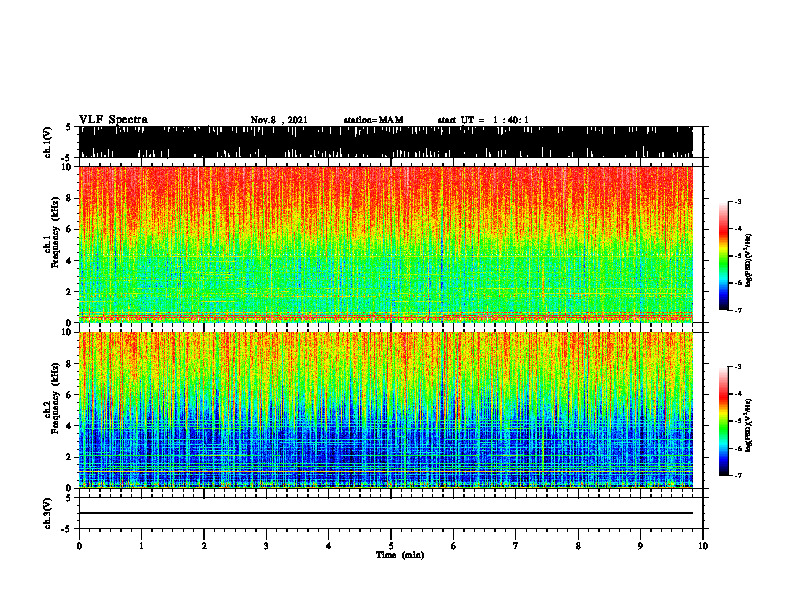Click the ch.2 spectrogram color bar

click(x=723, y=421)
